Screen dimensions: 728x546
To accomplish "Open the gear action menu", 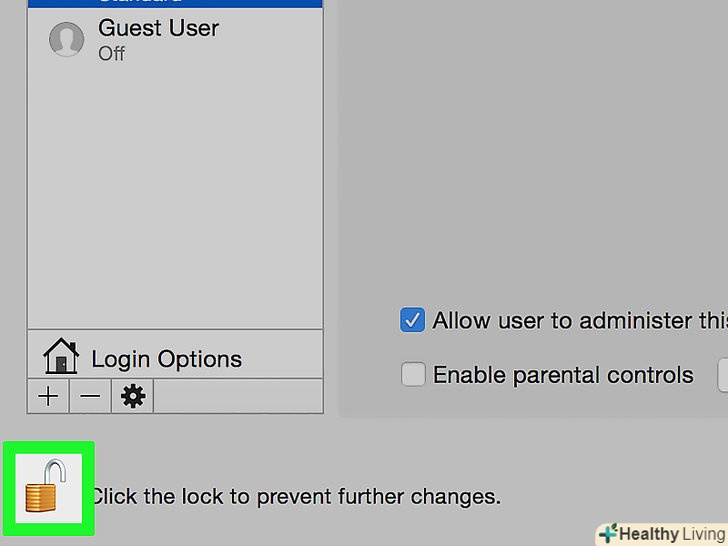I will [132, 397].
